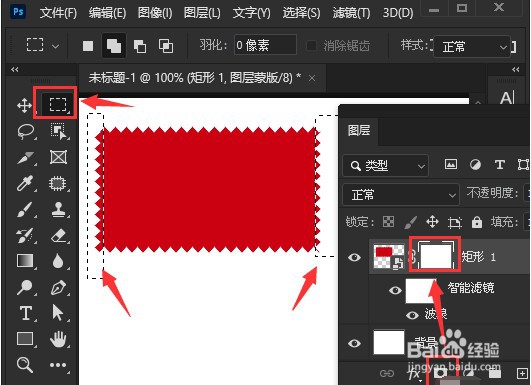The image size is (531, 385).
Task: Select the 矩形 1 smart object thumbnail
Action: [x=389, y=257]
